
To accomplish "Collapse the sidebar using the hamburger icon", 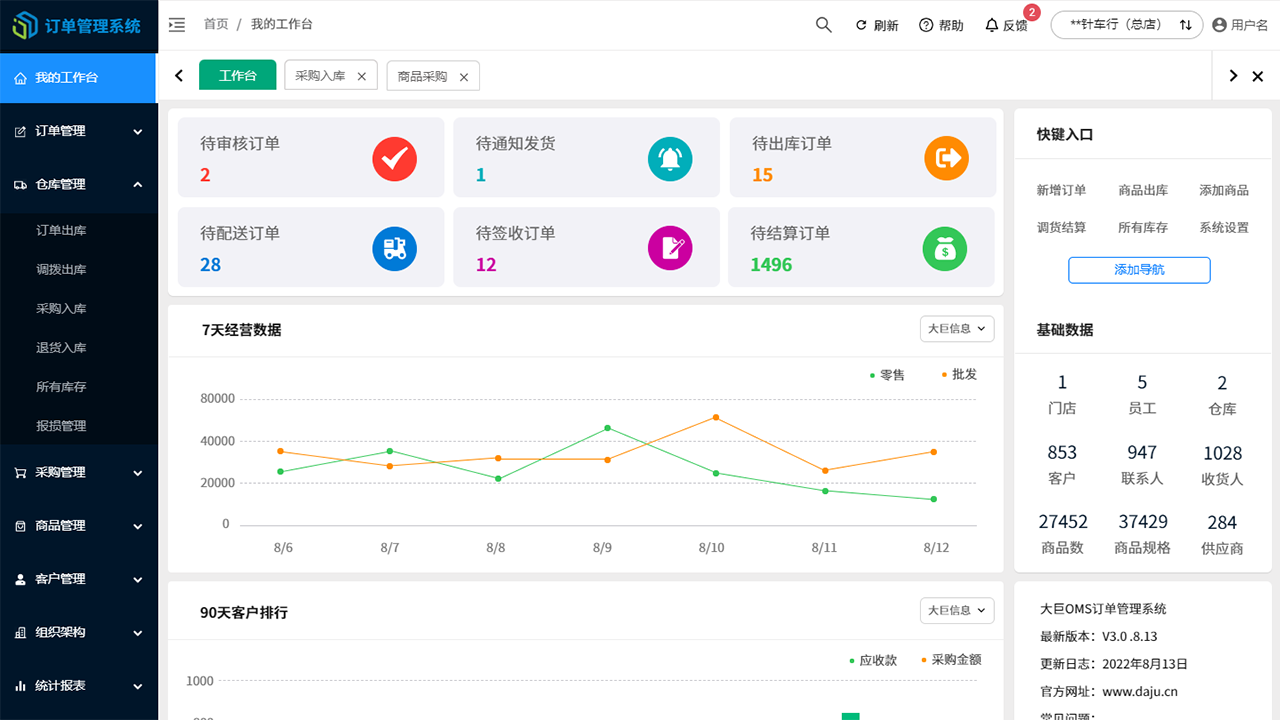I will coord(177,24).
